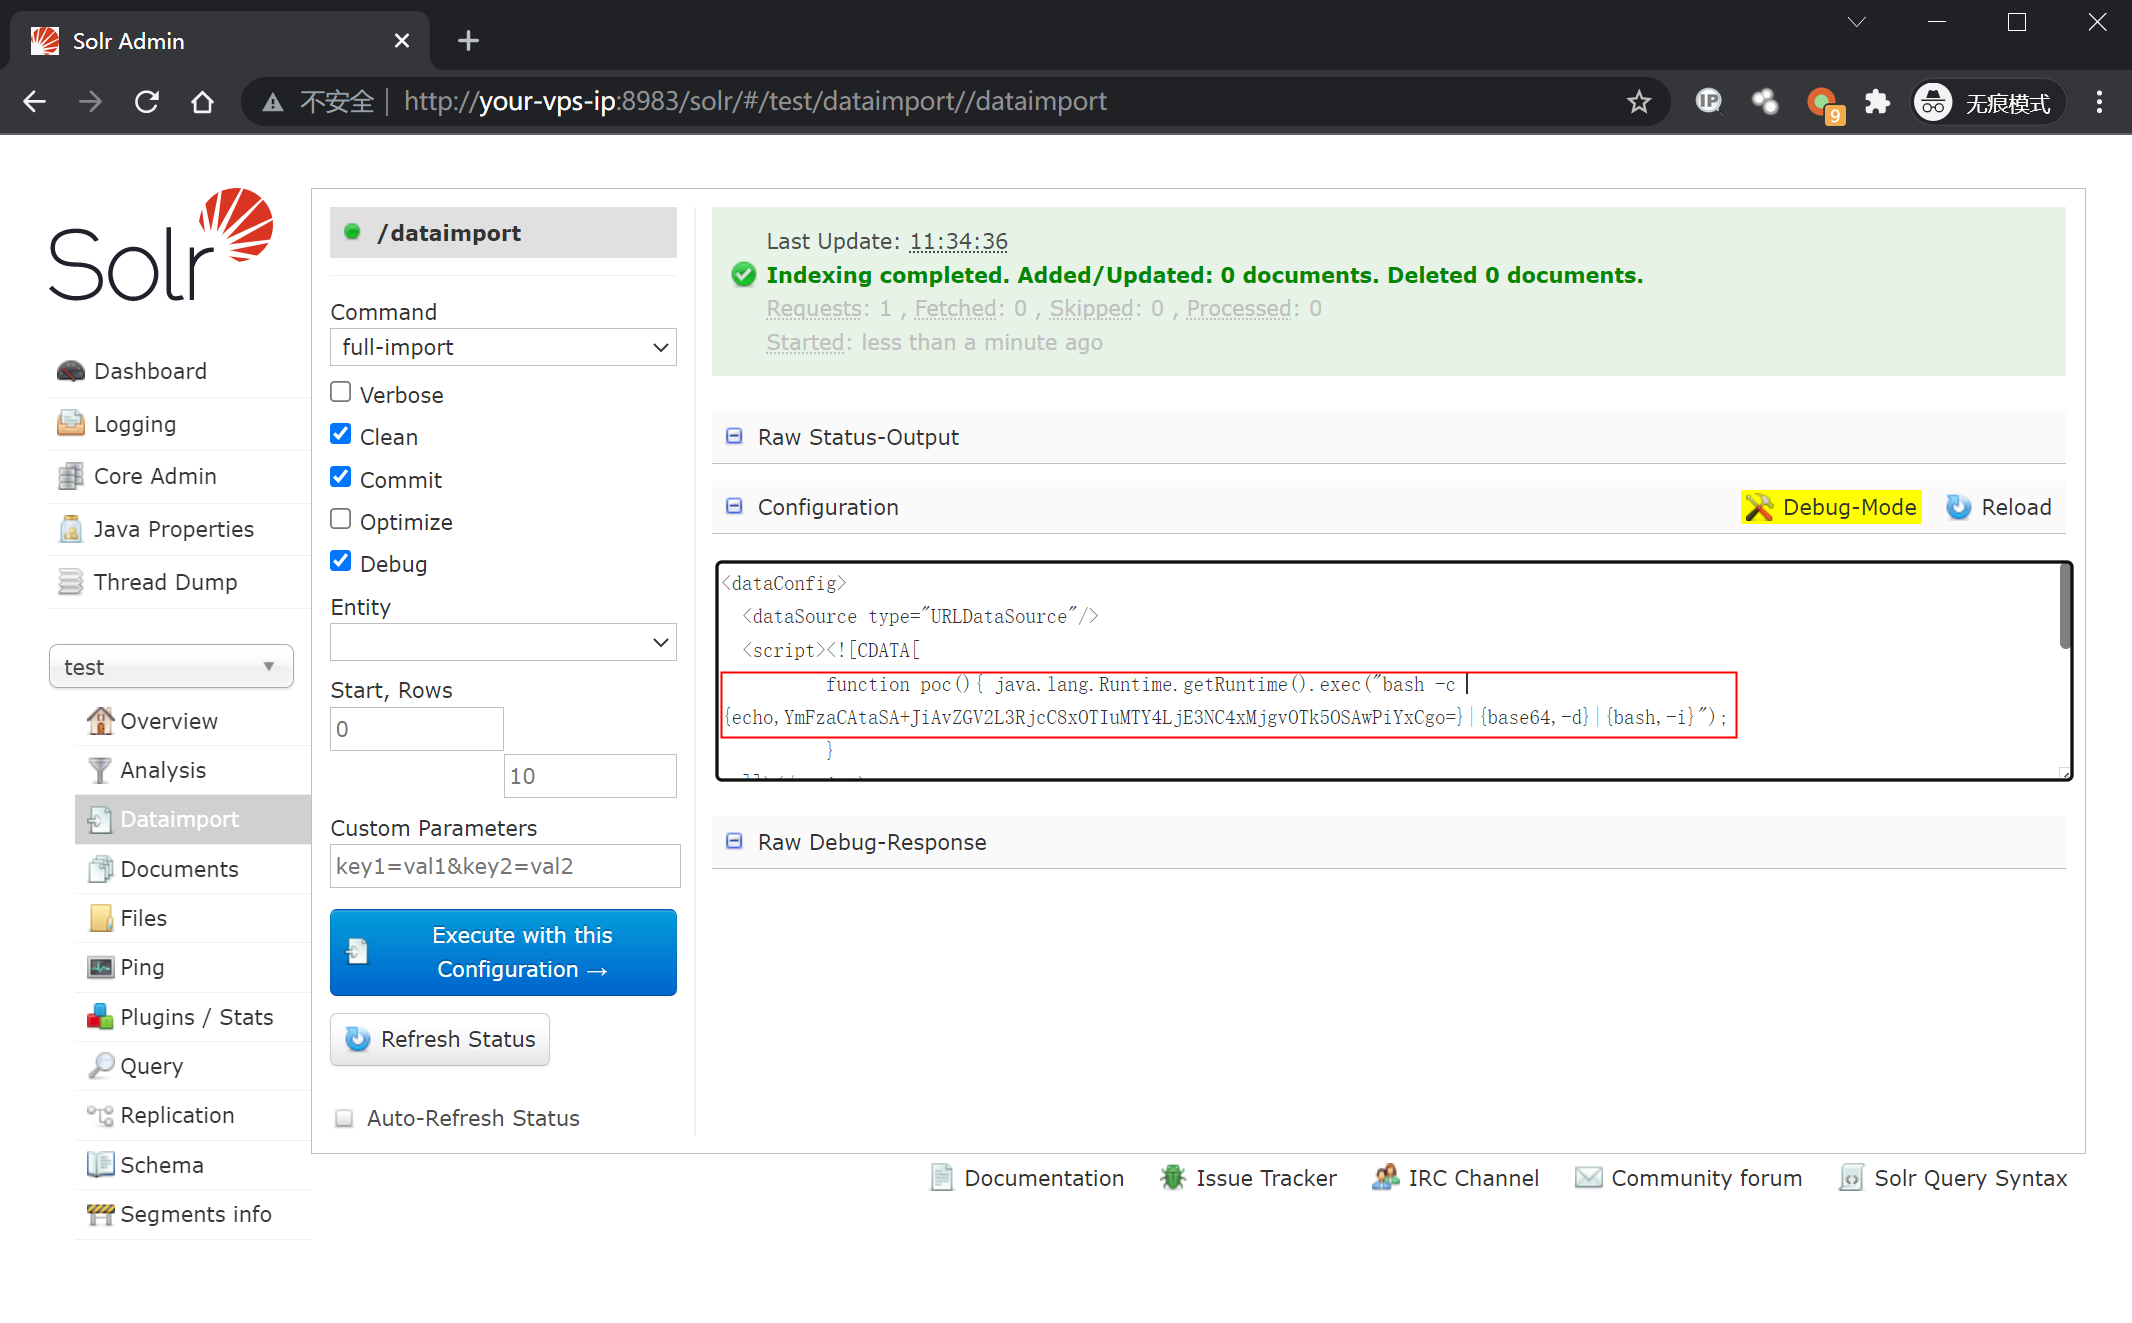The width and height of the screenshot is (2132, 1323).
Task: Open Thread Dump icon in sidebar
Action: 70,582
